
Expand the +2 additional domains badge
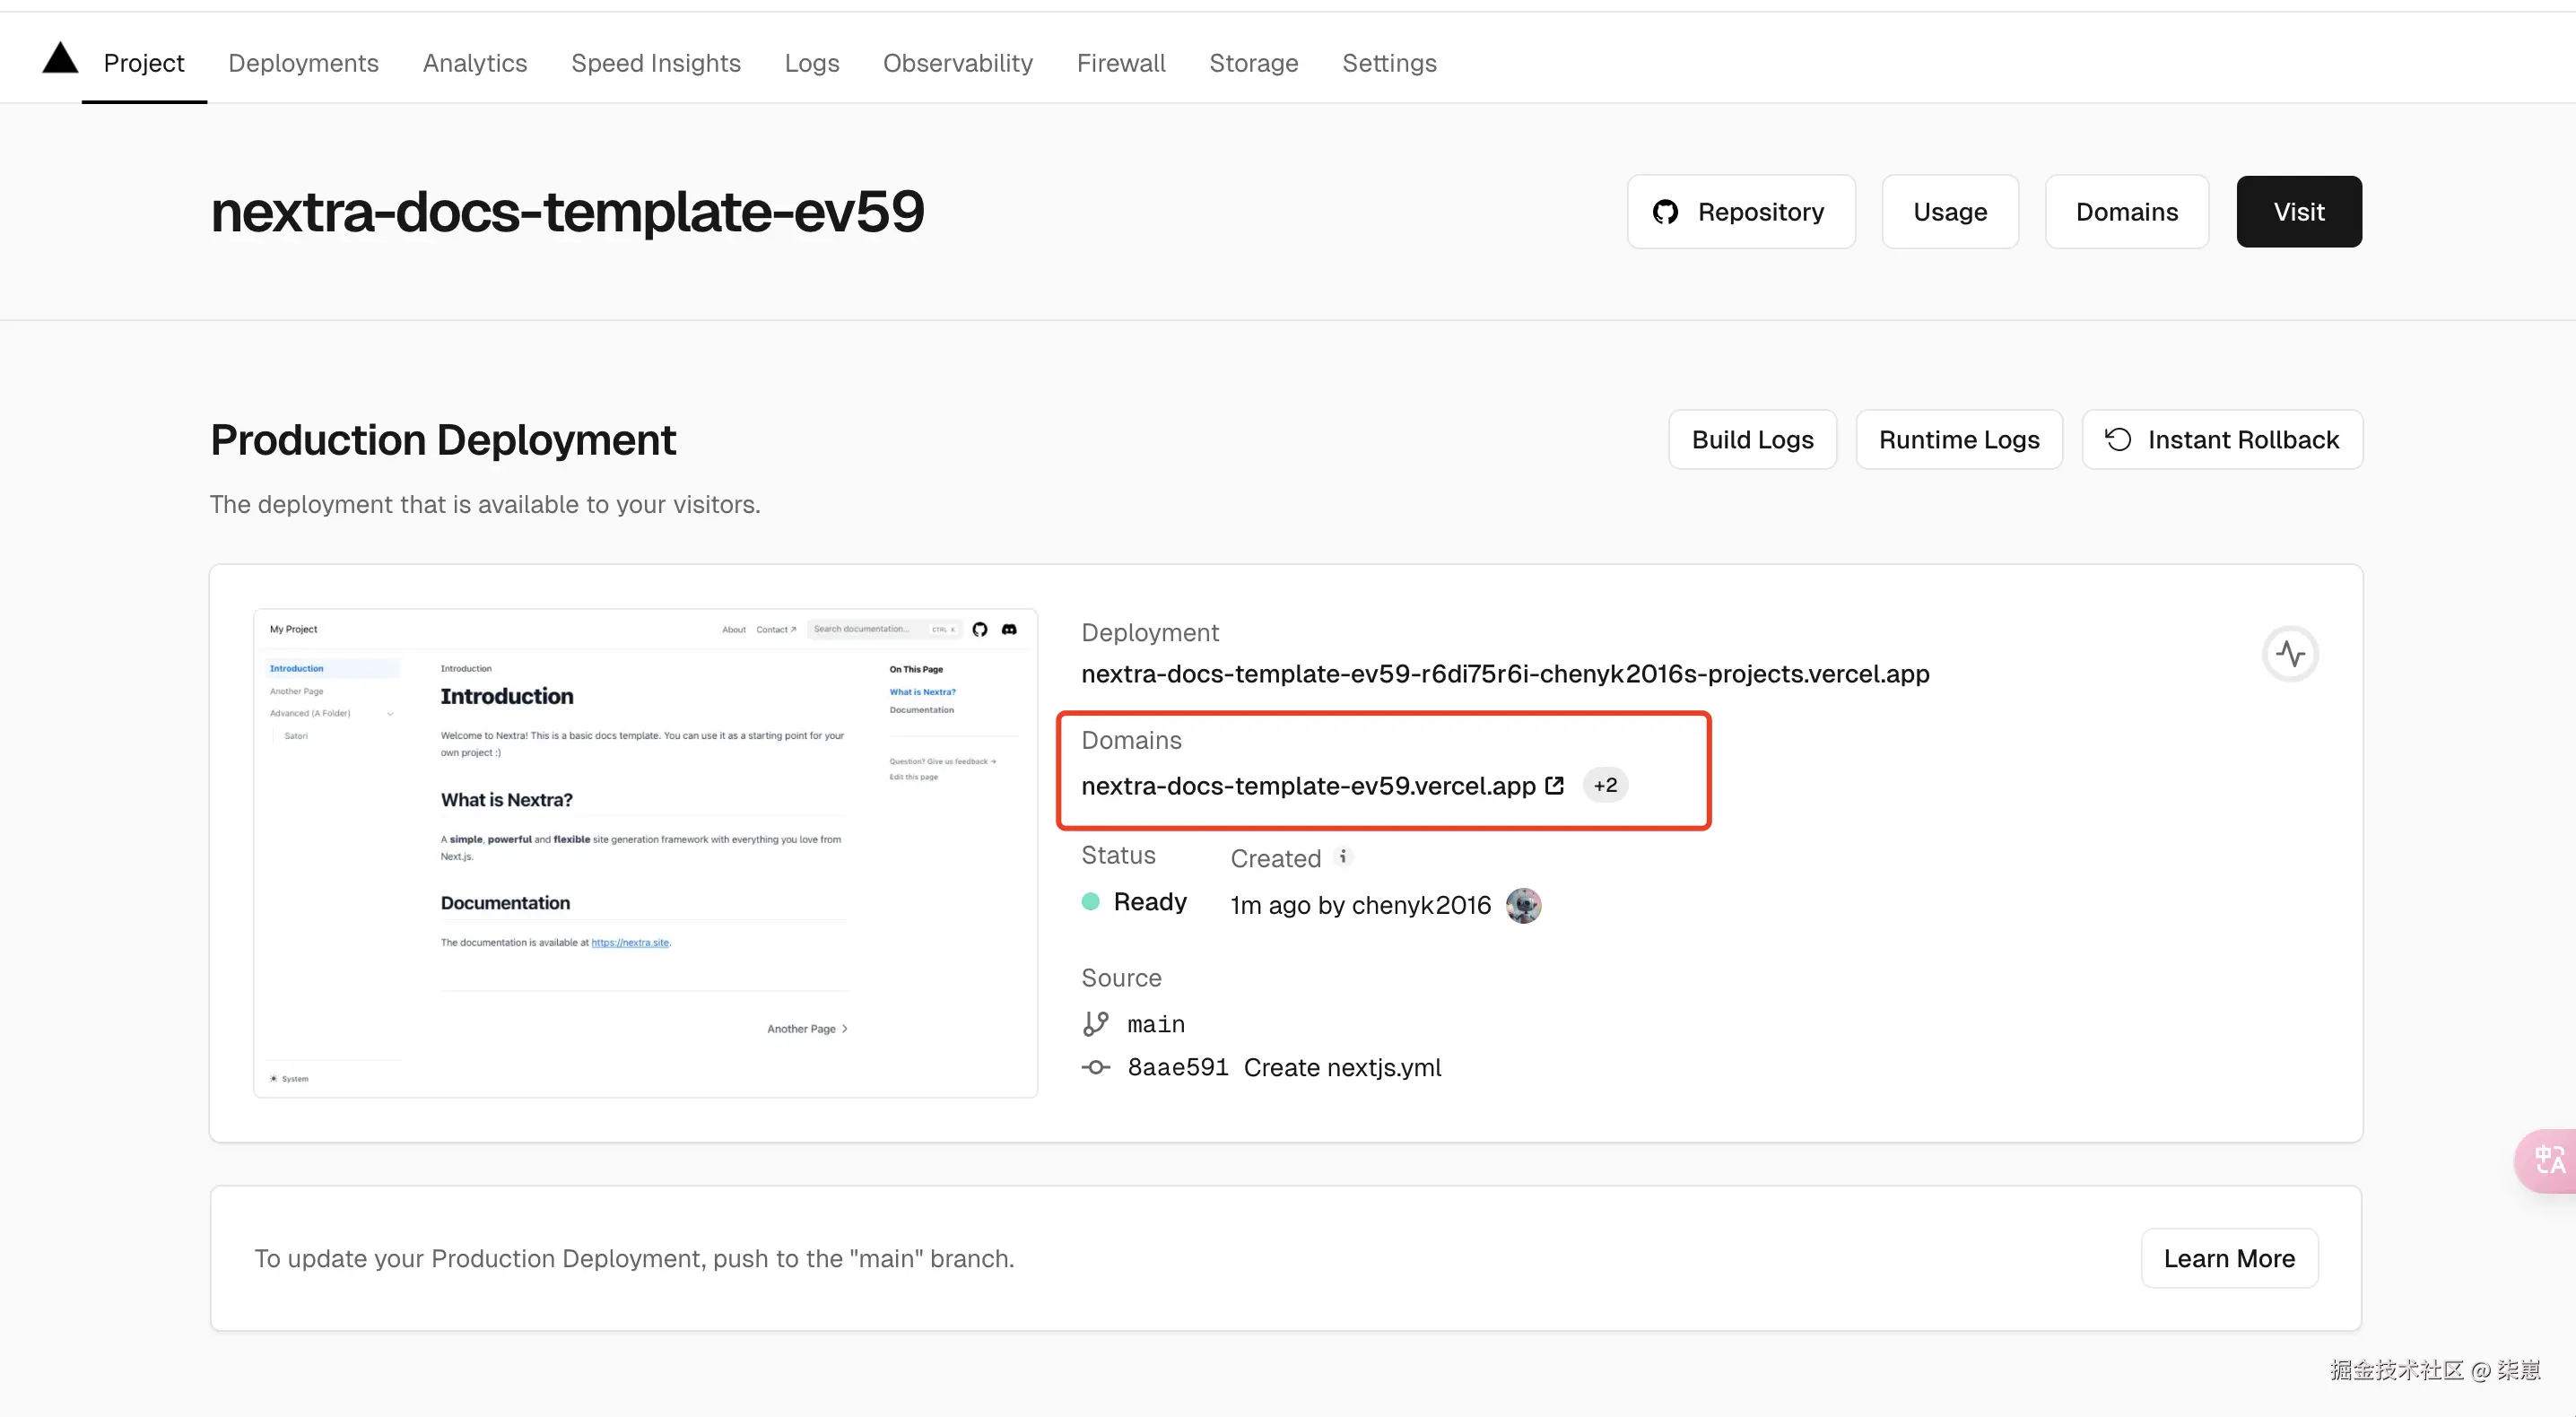(x=1605, y=785)
